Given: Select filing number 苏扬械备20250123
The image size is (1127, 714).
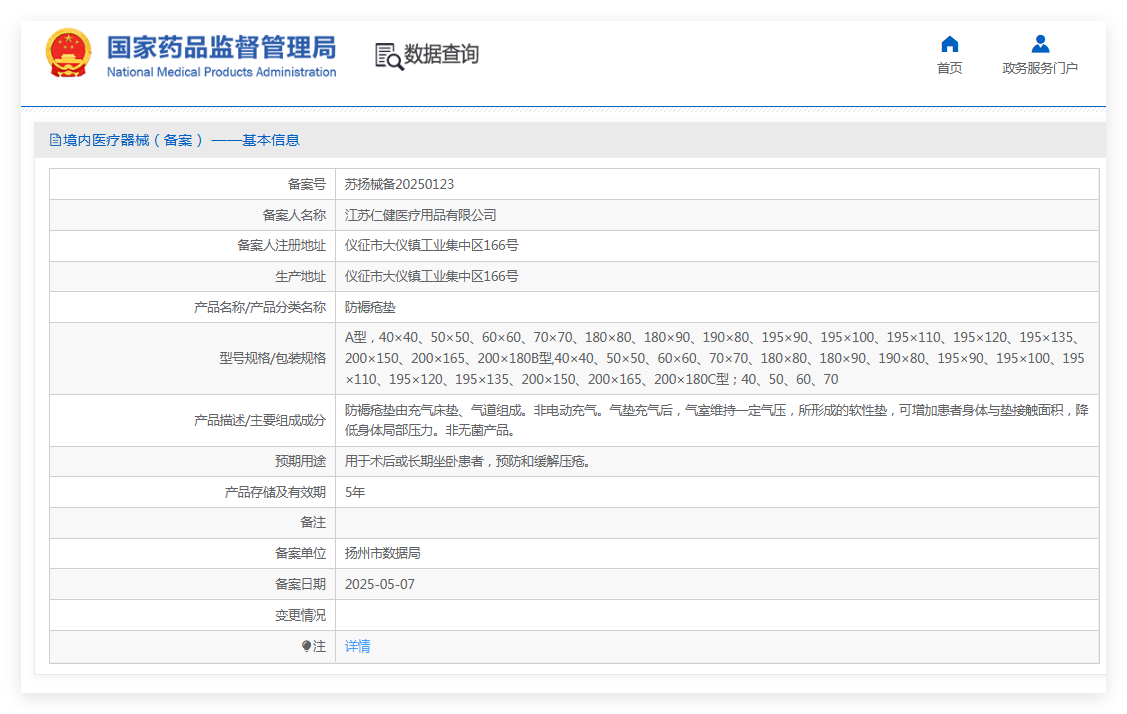Looking at the screenshot, I should coord(399,184).
